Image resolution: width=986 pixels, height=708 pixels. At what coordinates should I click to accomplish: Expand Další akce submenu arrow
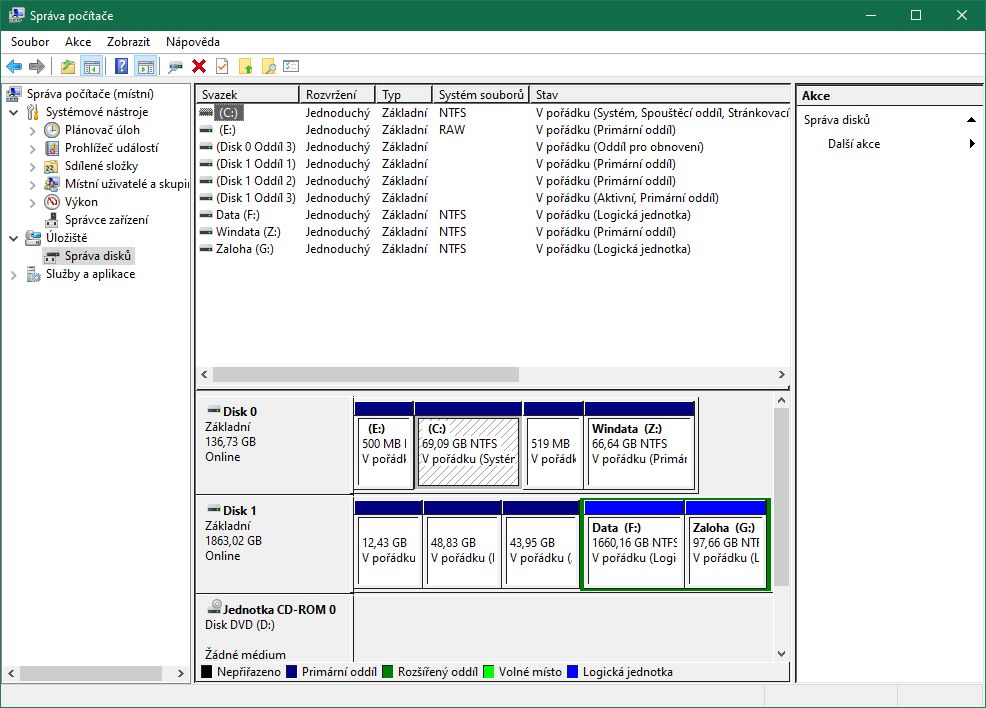pos(971,144)
